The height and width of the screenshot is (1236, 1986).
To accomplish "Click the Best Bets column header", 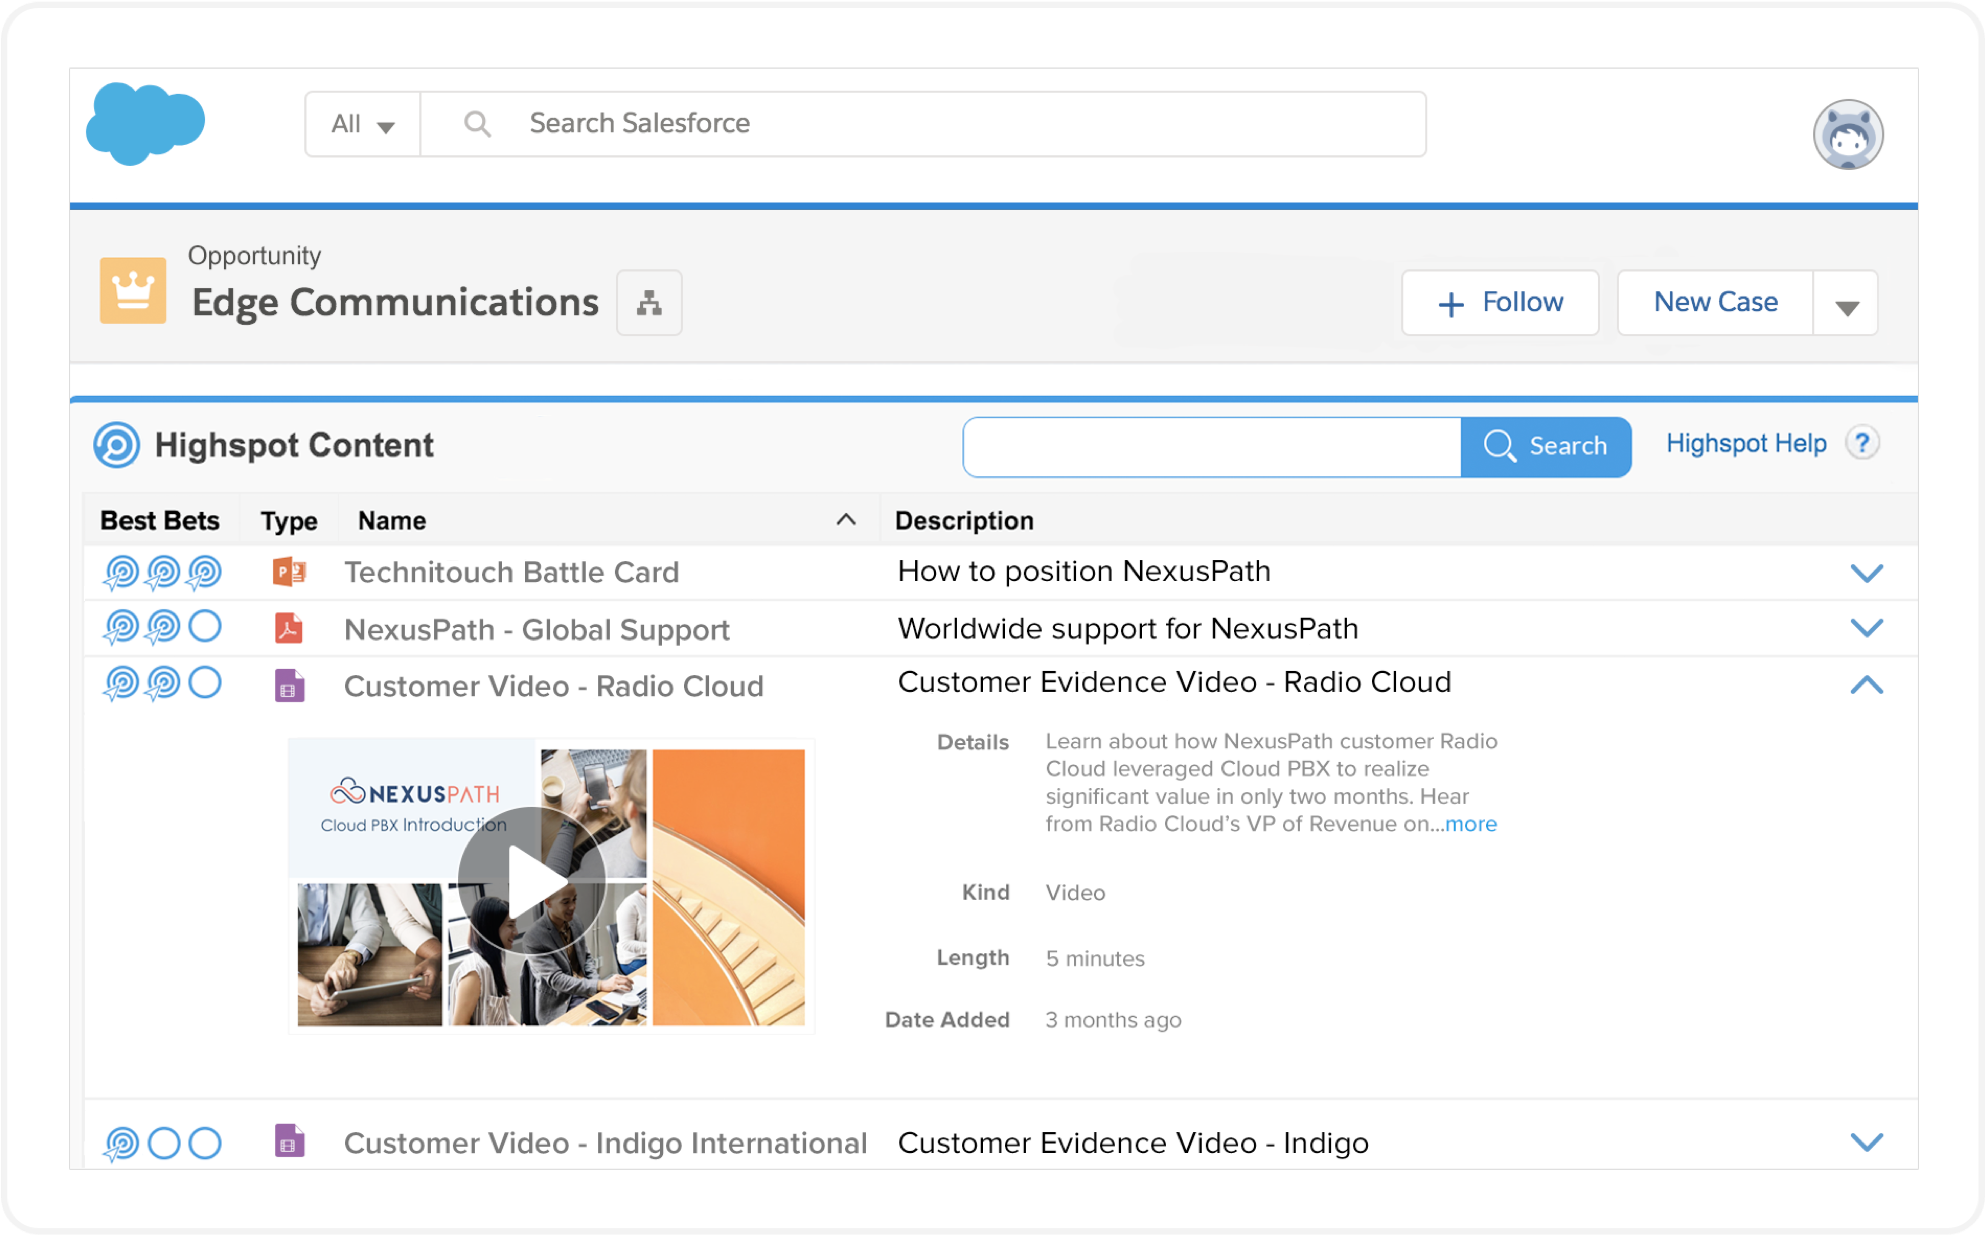I will pos(160,521).
